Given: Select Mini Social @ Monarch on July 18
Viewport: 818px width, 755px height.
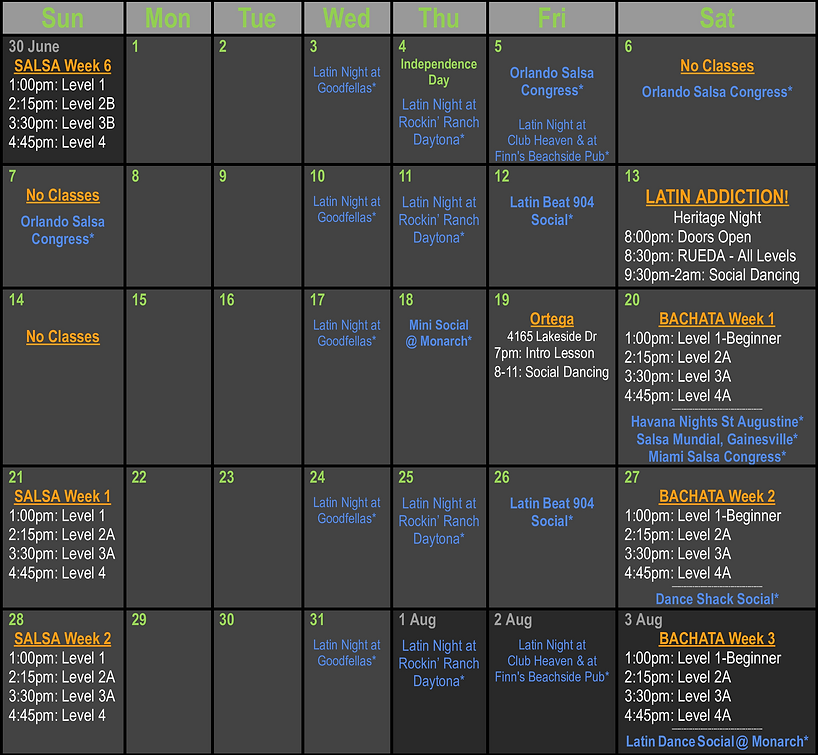Looking at the screenshot, I should coord(438,334).
